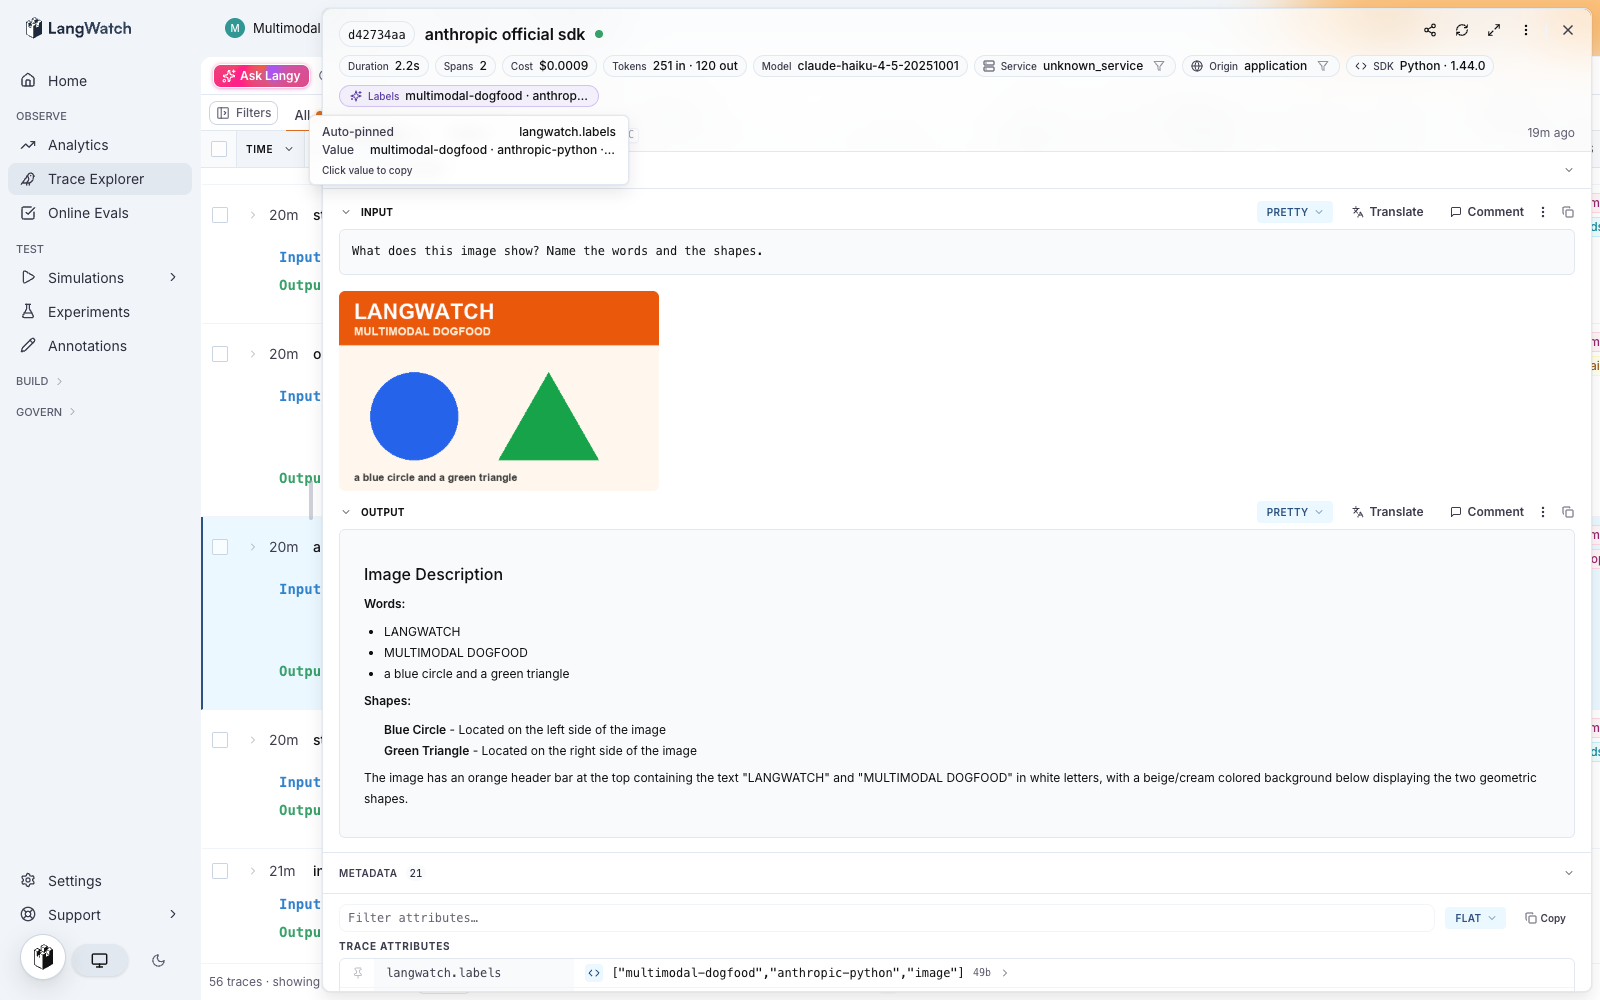This screenshot has height=1000, width=1600.
Task: Add a Comment on the OUTPUT
Action: tap(1487, 512)
